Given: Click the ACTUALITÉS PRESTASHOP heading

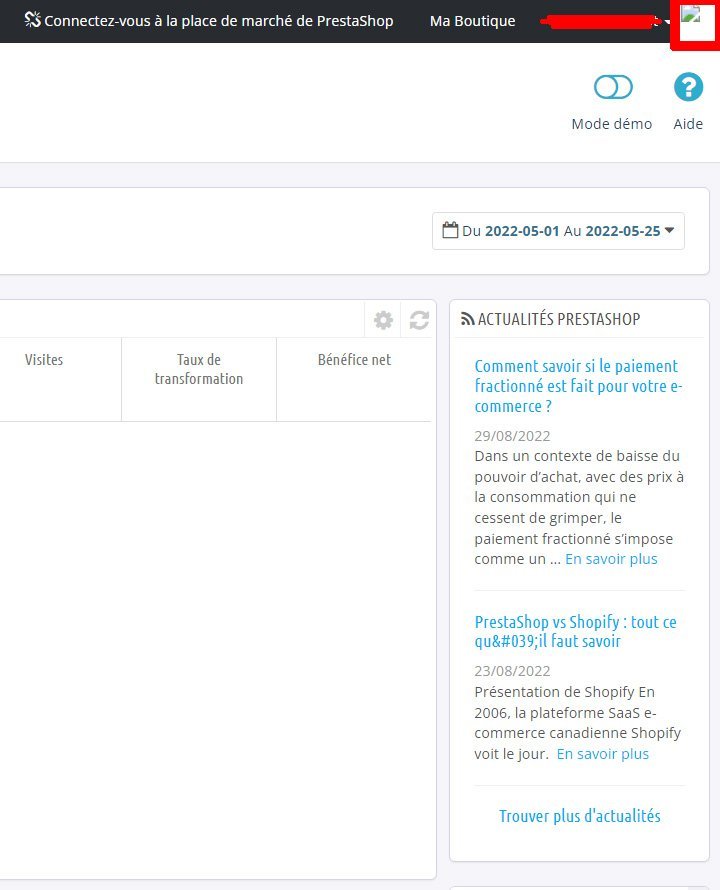Looking at the screenshot, I should tap(559, 319).
